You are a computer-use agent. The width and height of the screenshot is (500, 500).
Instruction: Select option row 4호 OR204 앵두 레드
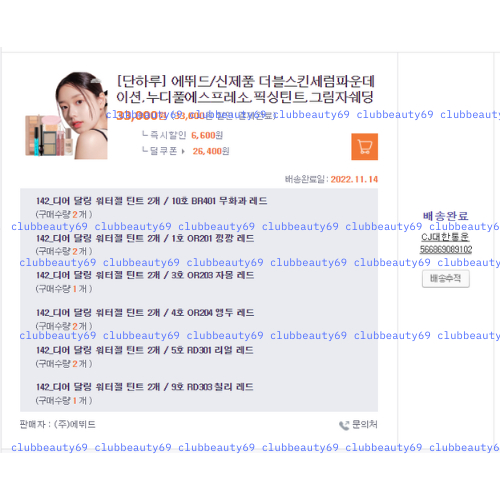(x=145, y=313)
